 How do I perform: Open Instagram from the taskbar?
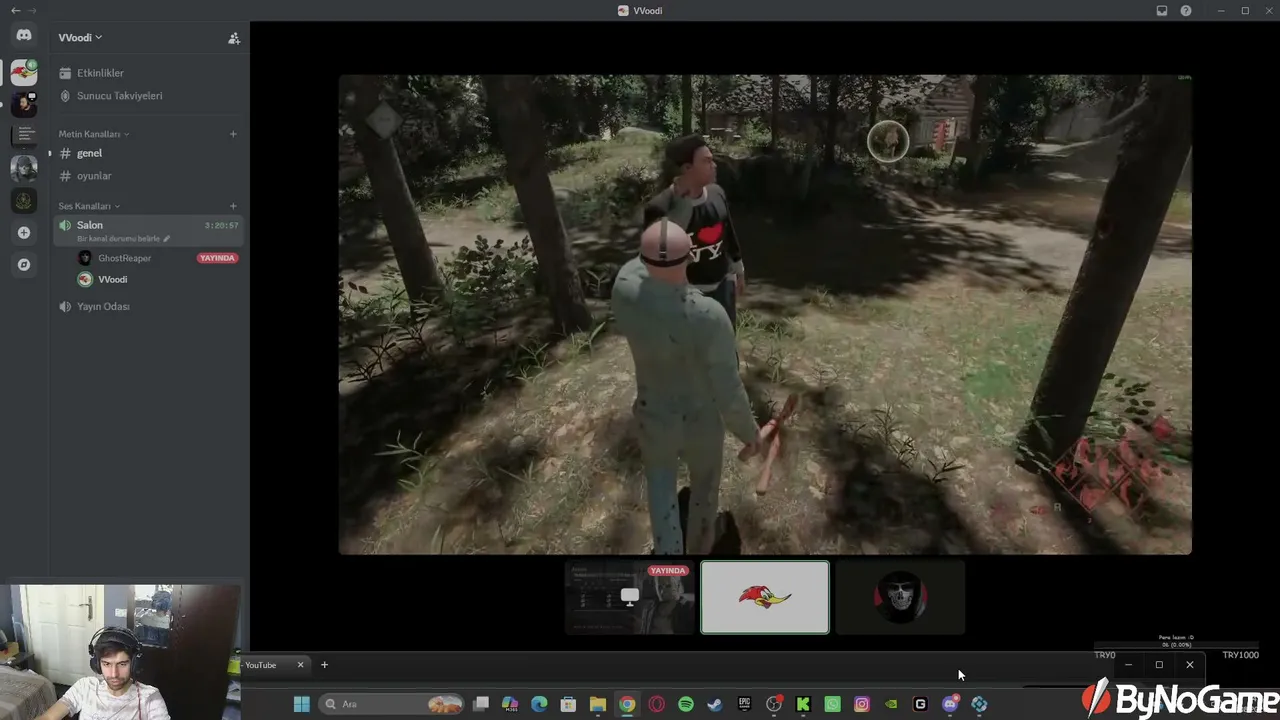(x=862, y=704)
